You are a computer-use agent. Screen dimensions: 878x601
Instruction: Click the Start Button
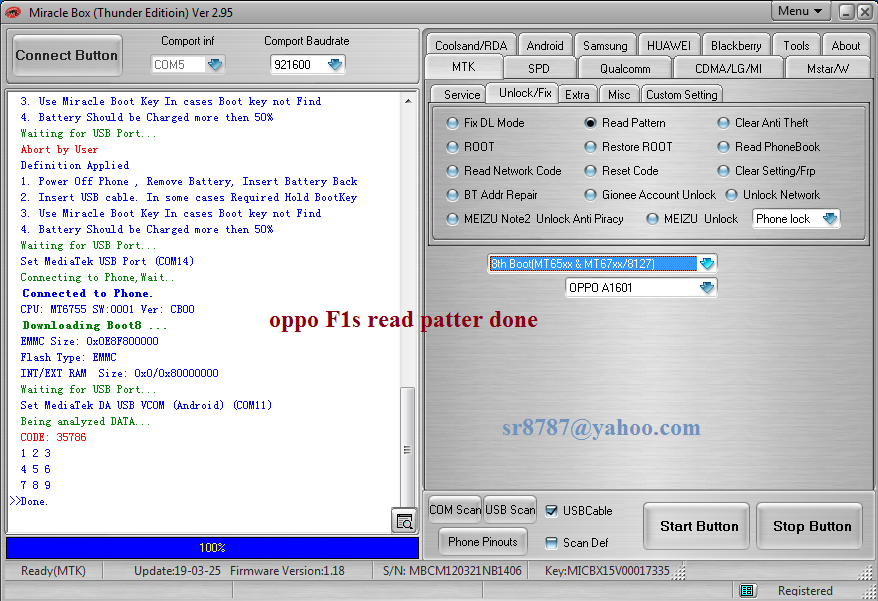[x=699, y=527]
